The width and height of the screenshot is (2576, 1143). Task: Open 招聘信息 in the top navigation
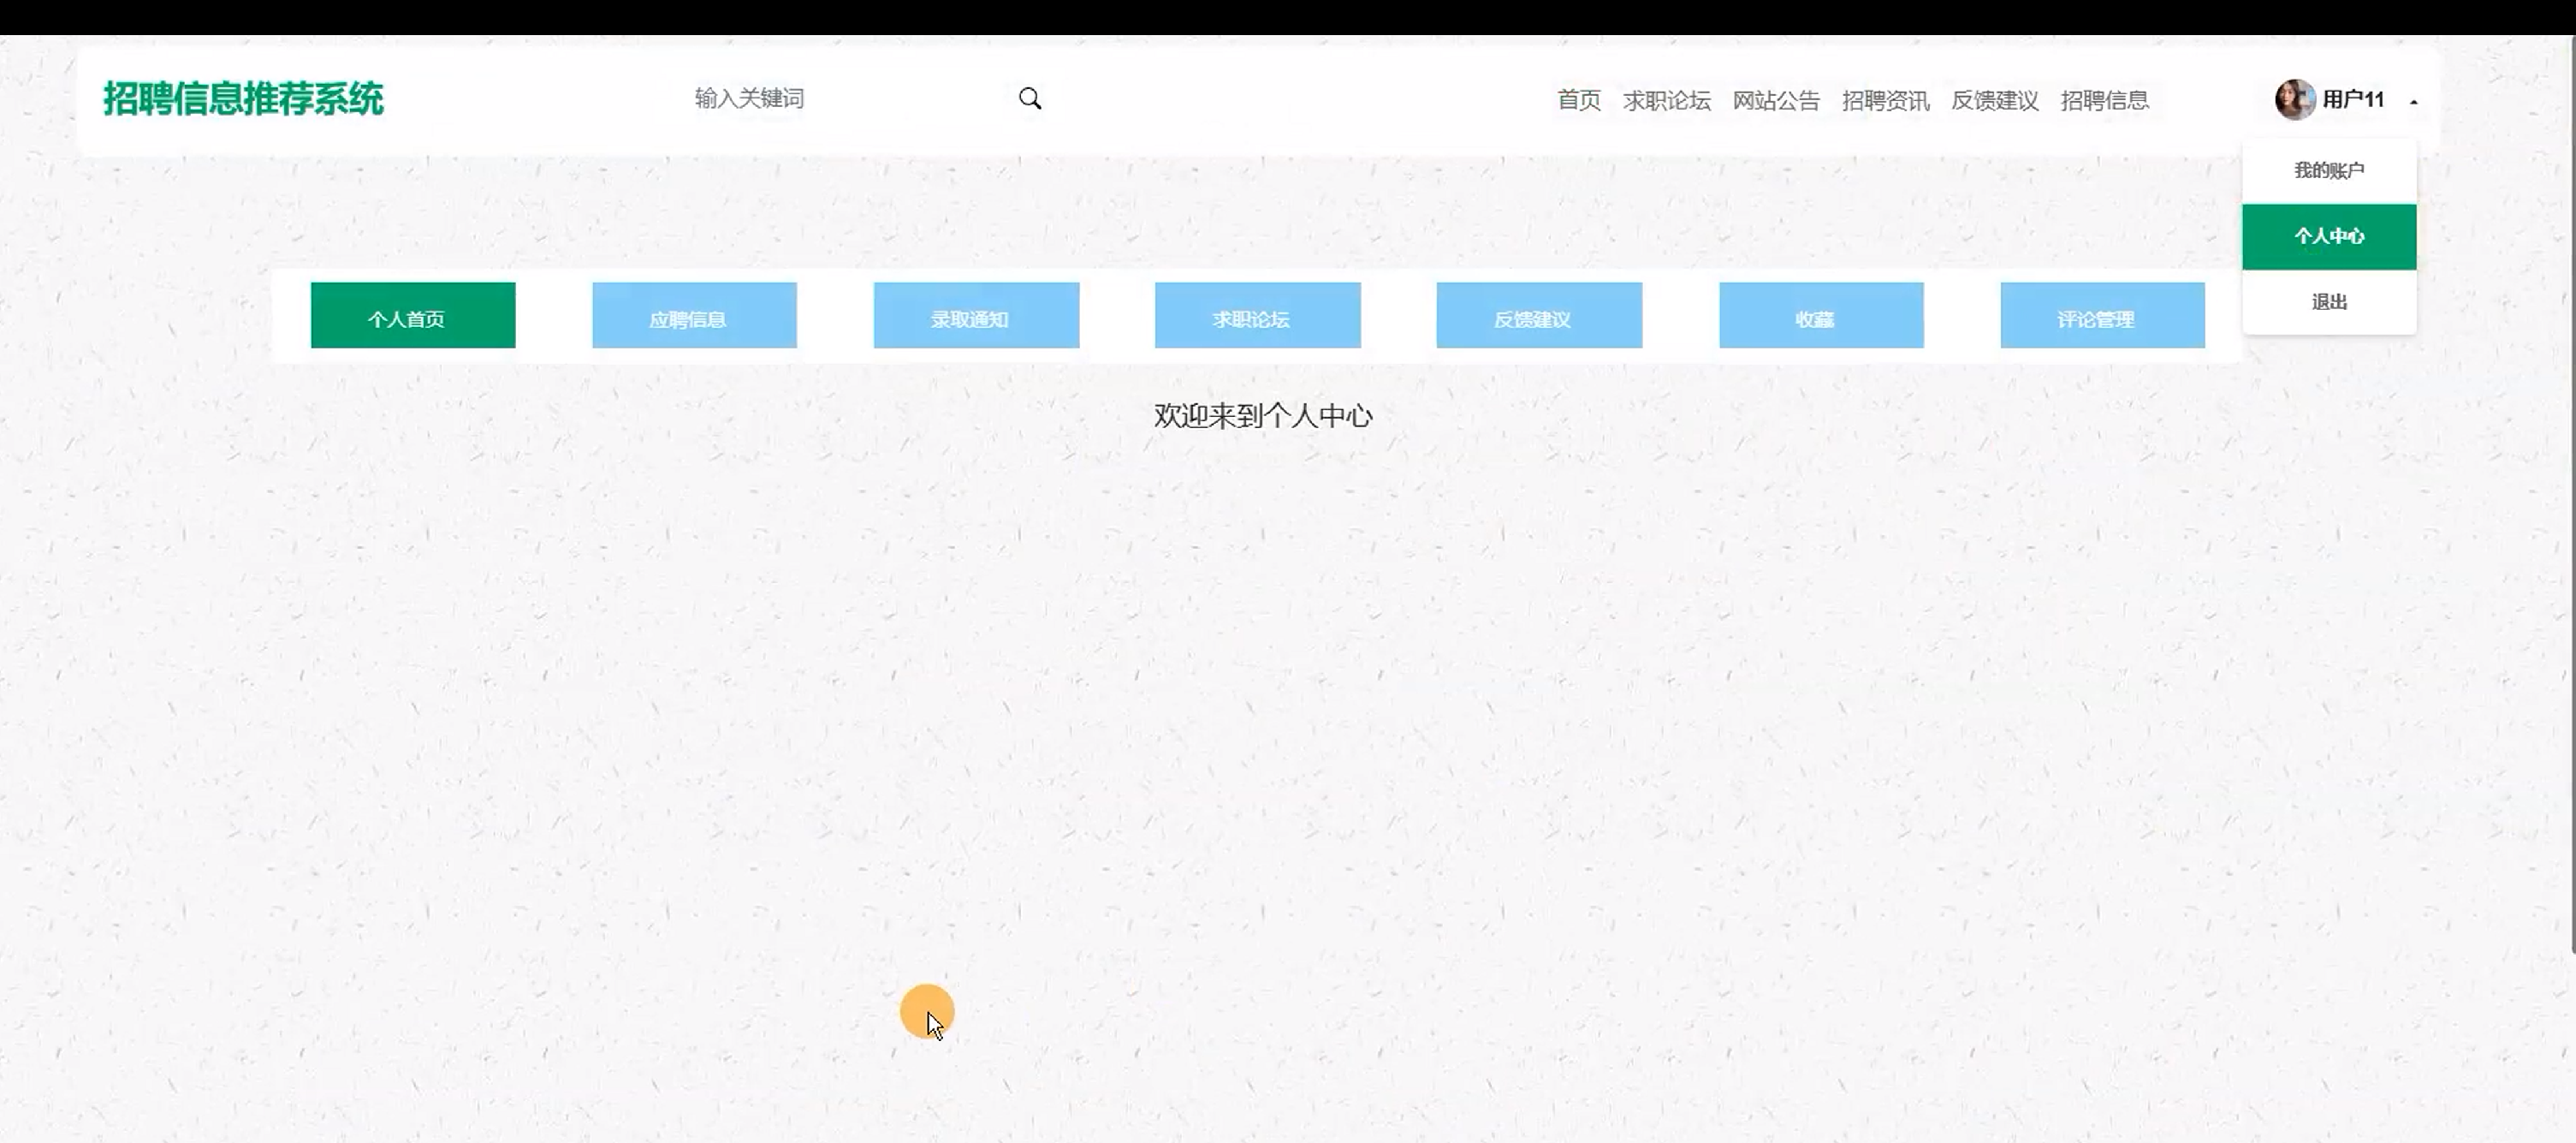click(2104, 100)
